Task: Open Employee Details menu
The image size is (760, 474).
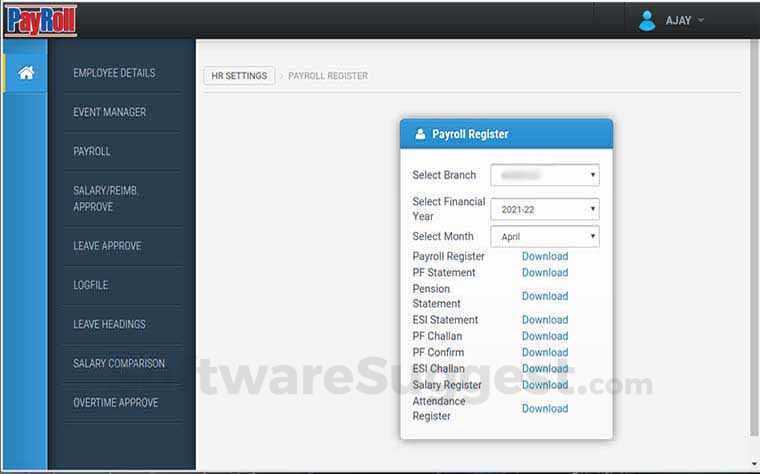Action: [x=114, y=73]
